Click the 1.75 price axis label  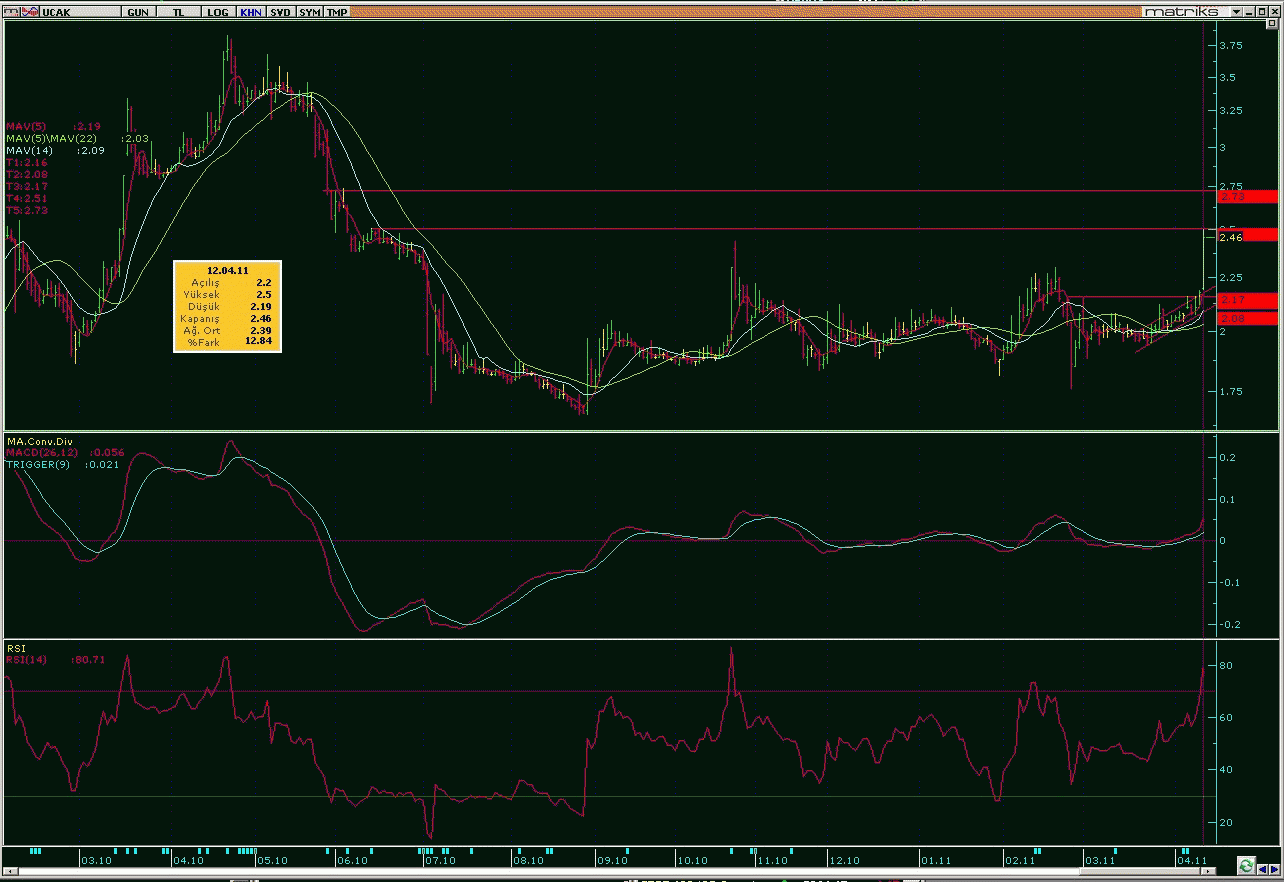tap(1231, 392)
